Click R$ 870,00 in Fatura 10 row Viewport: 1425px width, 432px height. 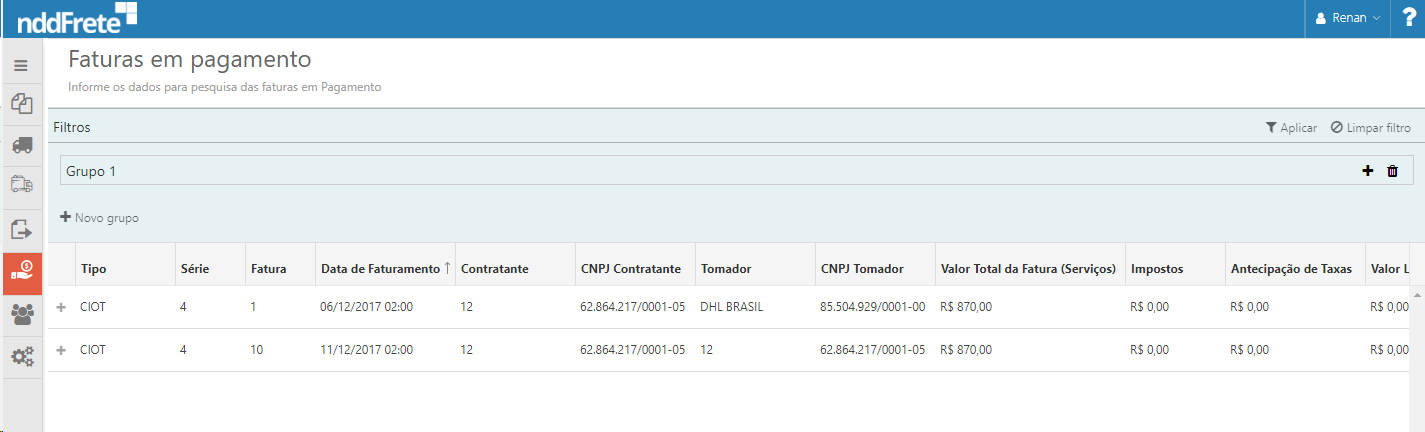pyautogui.click(x=966, y=350)
